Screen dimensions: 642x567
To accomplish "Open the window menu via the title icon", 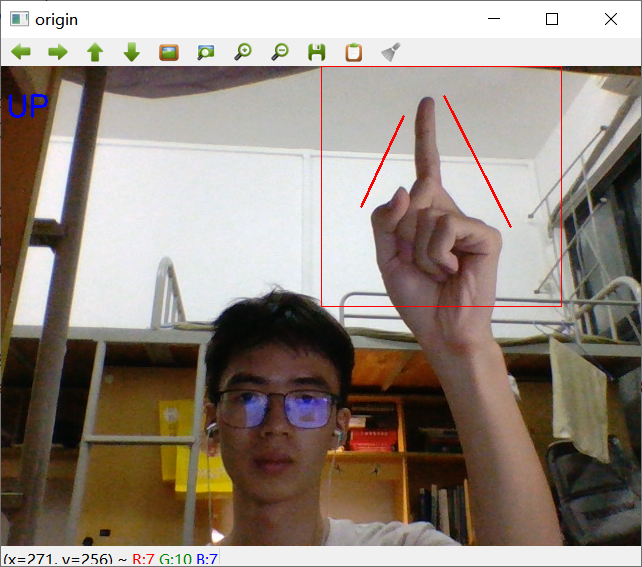I will tap(19, 19).
